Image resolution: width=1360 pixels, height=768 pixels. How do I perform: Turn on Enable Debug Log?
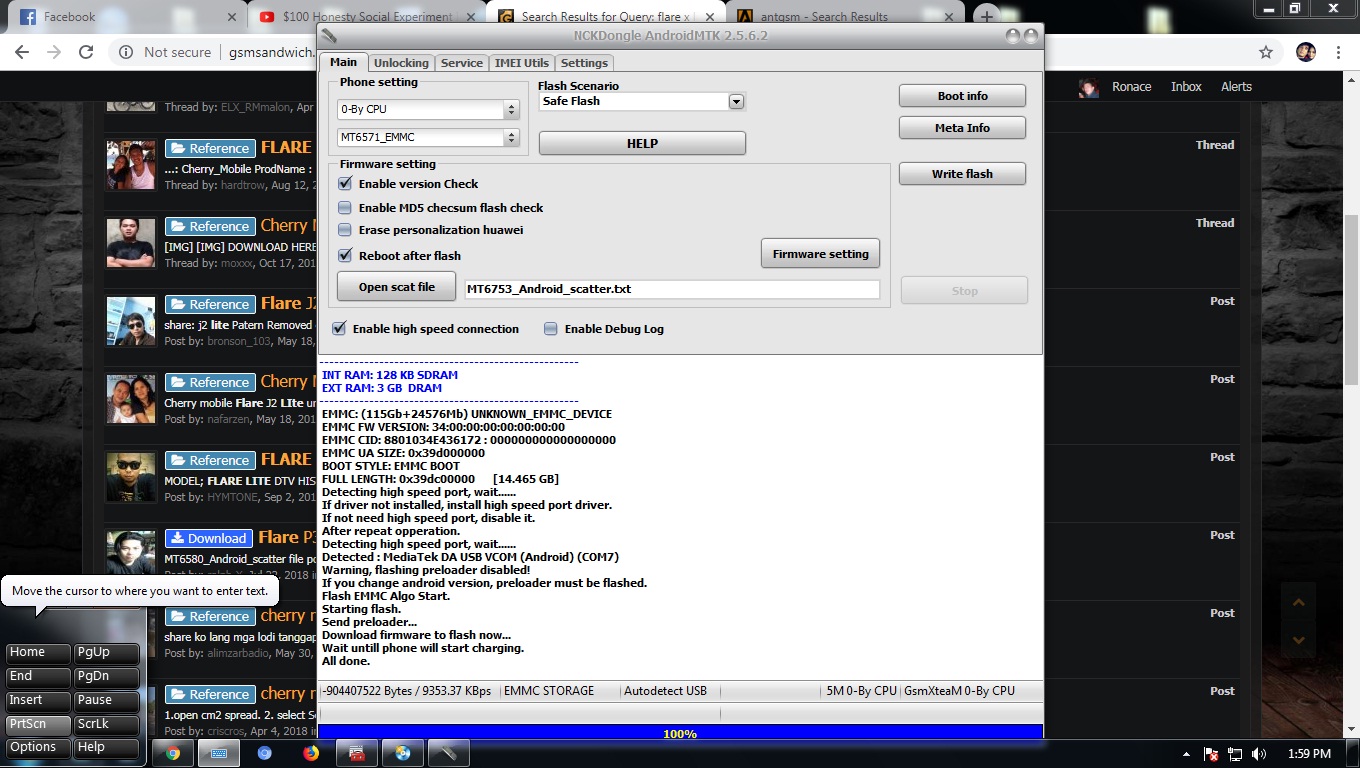(551, 329)
